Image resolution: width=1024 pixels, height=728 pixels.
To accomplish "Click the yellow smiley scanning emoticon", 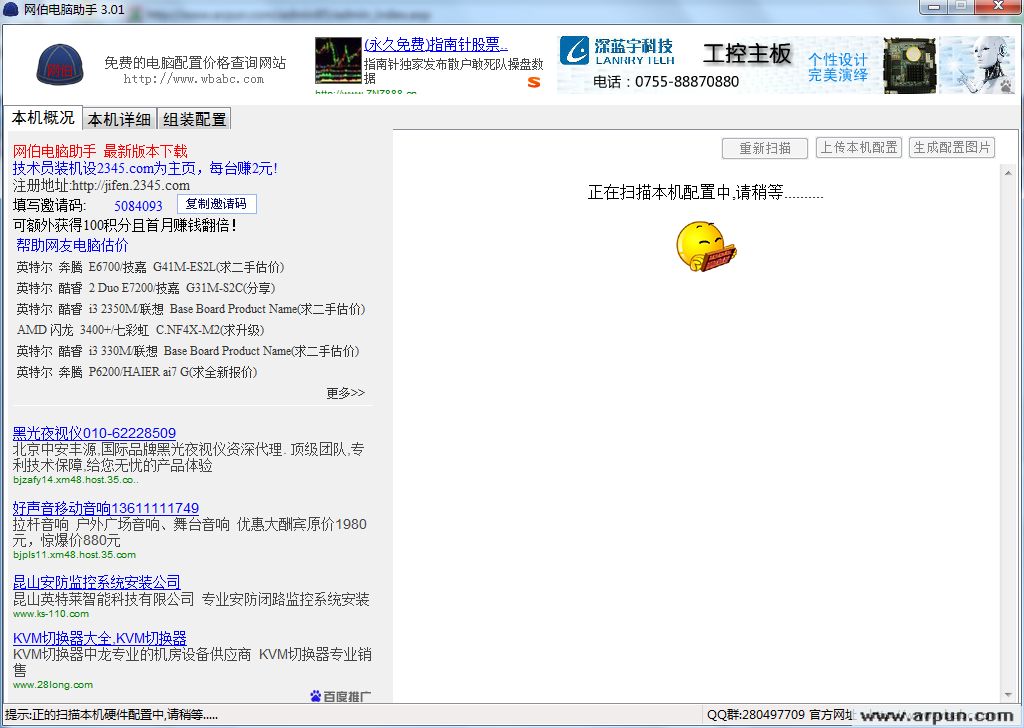I will point(705,246).
